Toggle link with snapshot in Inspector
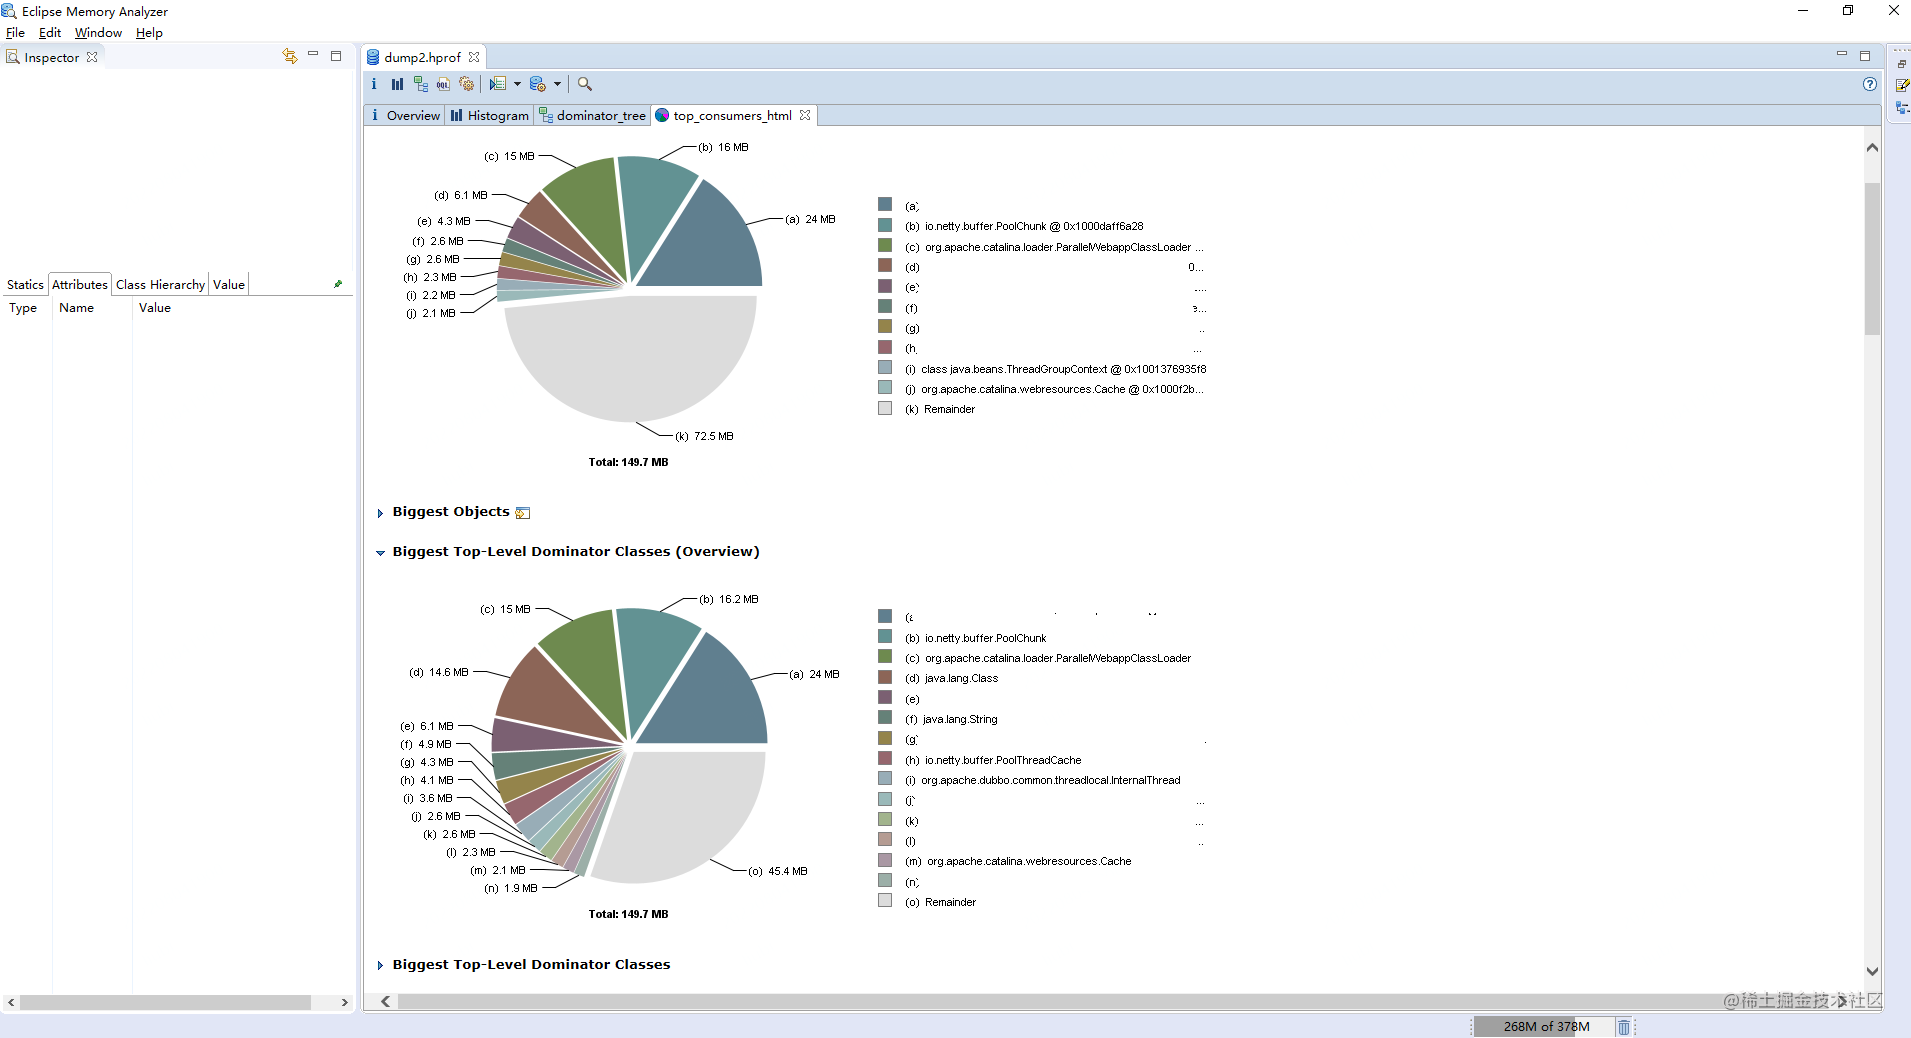The width and height of the screenshot is (1911, 1038). coord(290,56)
